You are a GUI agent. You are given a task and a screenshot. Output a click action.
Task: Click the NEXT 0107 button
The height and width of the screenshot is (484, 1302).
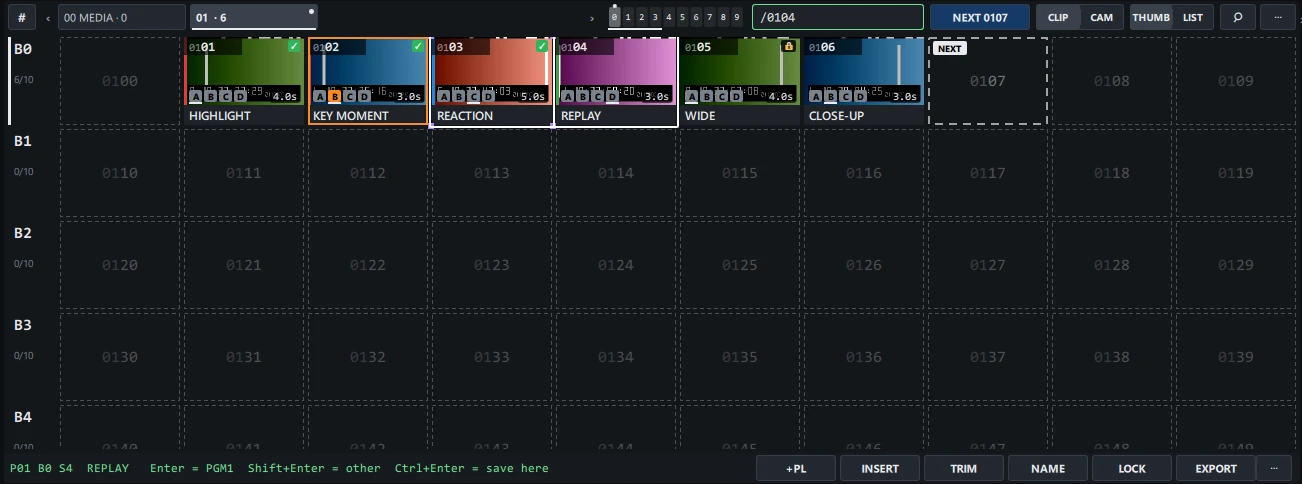[x=980, y=17]
